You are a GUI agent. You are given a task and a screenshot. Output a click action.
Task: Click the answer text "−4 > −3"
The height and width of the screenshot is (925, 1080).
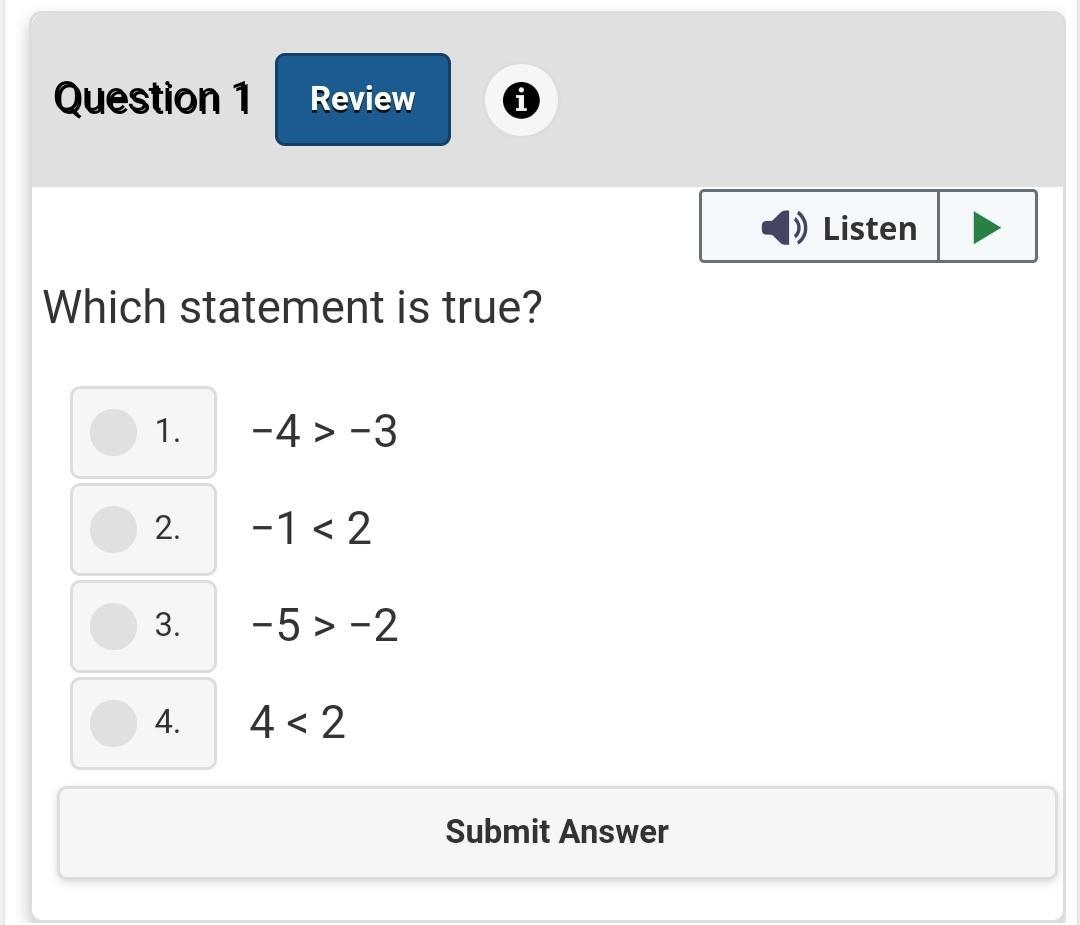(x=324, y=432)
